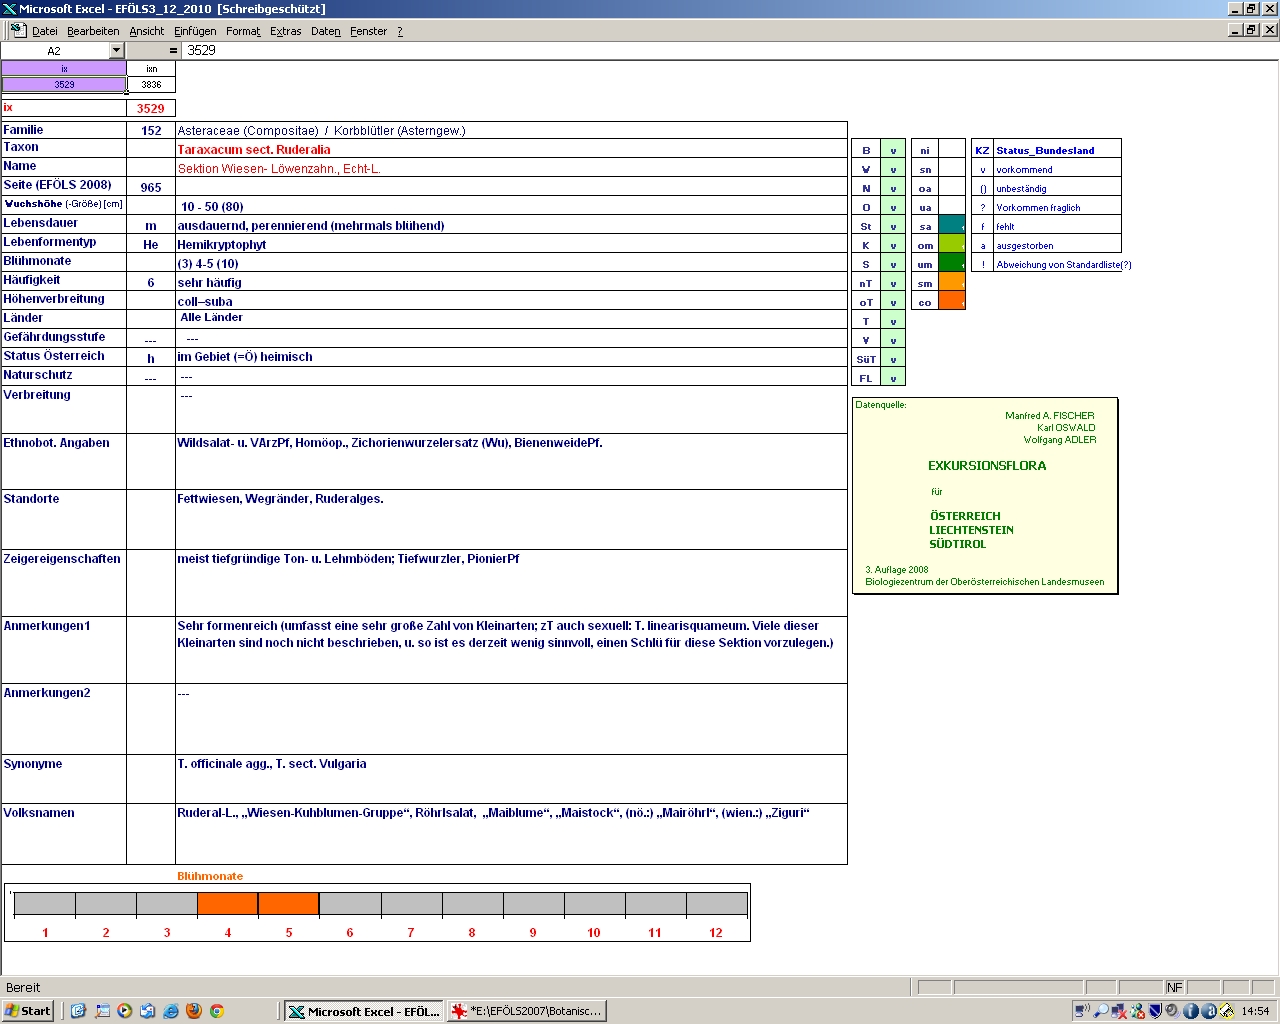Click the disconnected network tray icon
This screenshot has height=1024, width=1280.
1119,1011
